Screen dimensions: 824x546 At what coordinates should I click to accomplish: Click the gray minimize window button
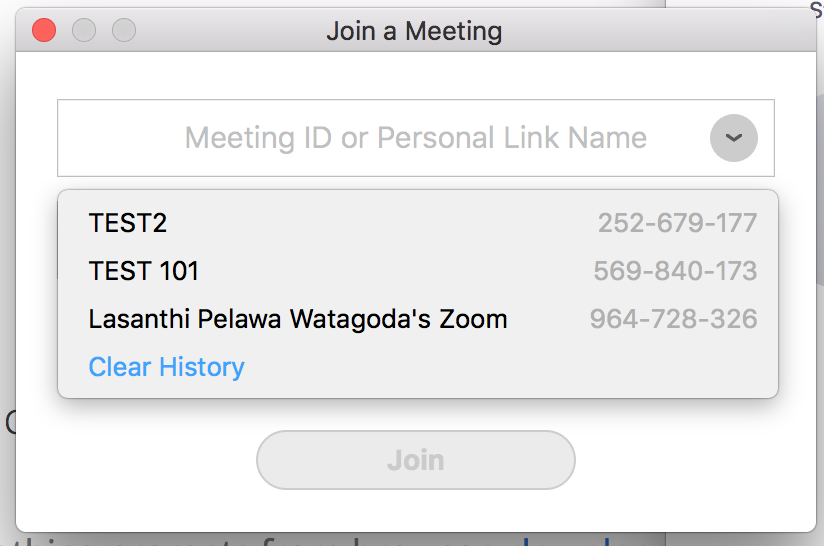(84, 30)
